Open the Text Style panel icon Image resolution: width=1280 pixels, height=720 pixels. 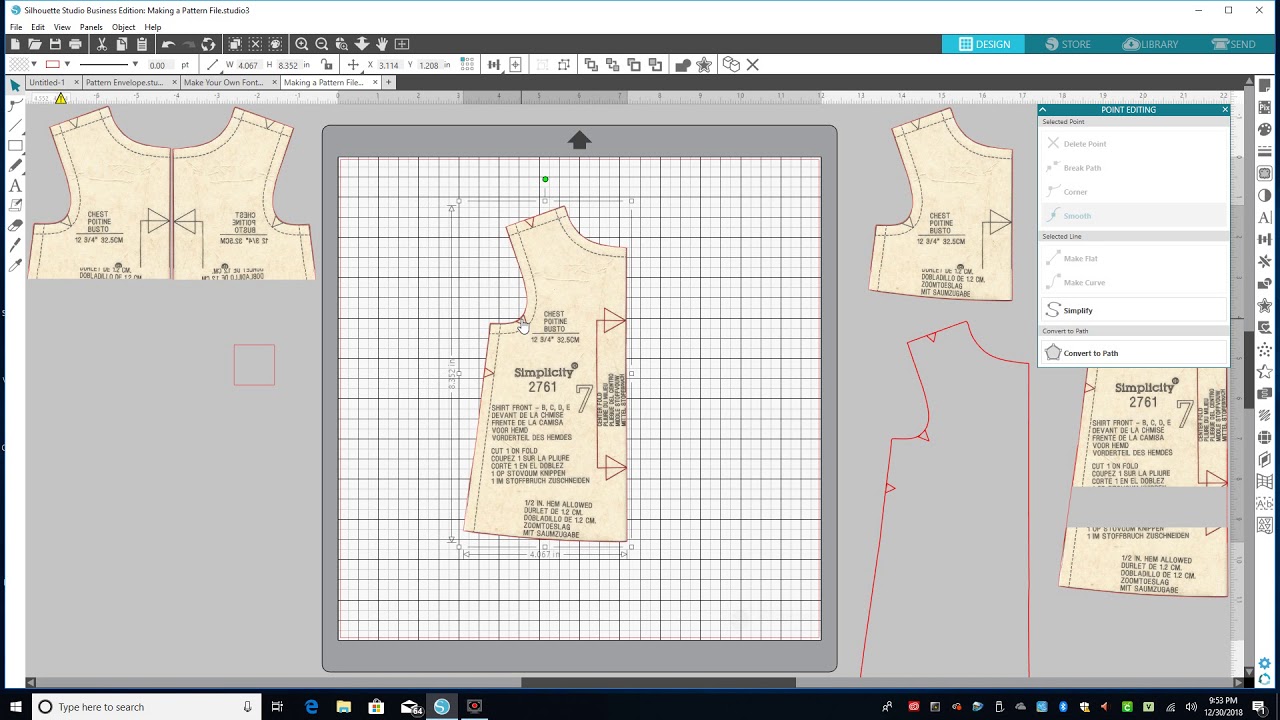(1265, 217)
